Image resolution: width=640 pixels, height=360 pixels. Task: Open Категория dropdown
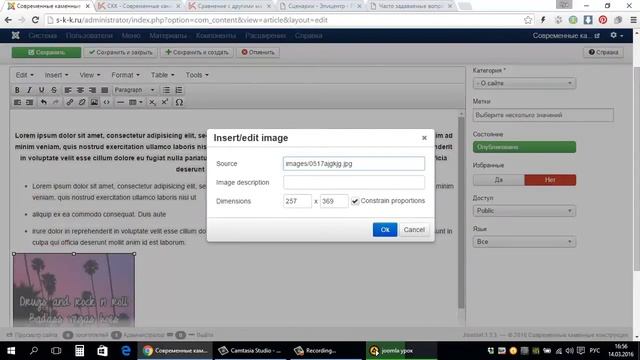tap(524, 83)
